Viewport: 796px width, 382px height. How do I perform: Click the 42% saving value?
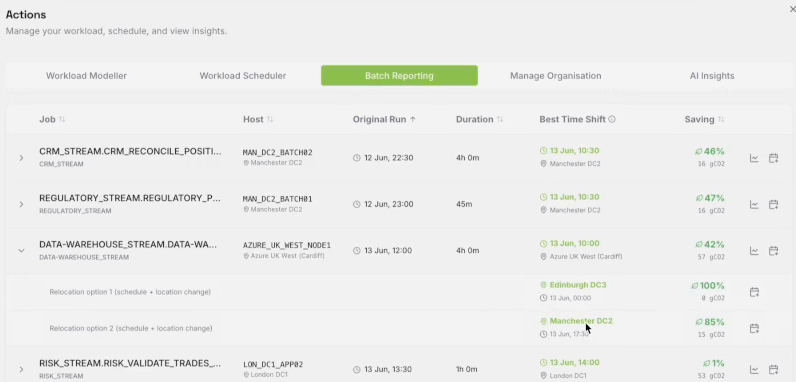pyautogui.click(x=714, y=244)
